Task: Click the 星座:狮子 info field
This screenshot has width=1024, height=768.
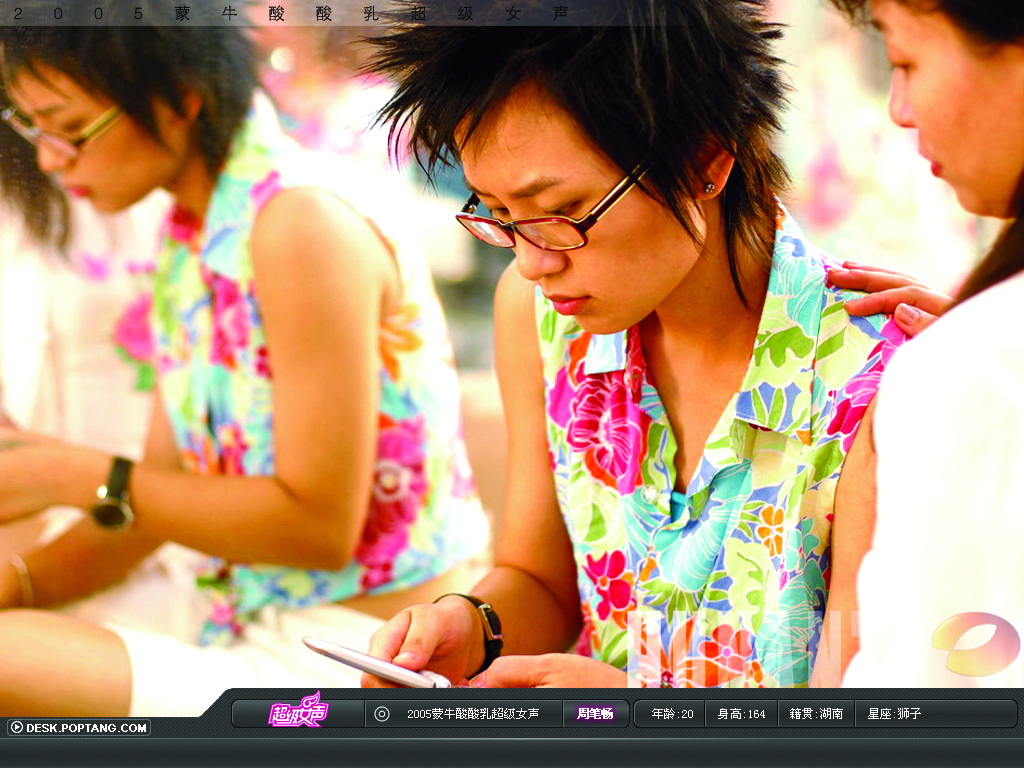Action: (x=895, y=714)
